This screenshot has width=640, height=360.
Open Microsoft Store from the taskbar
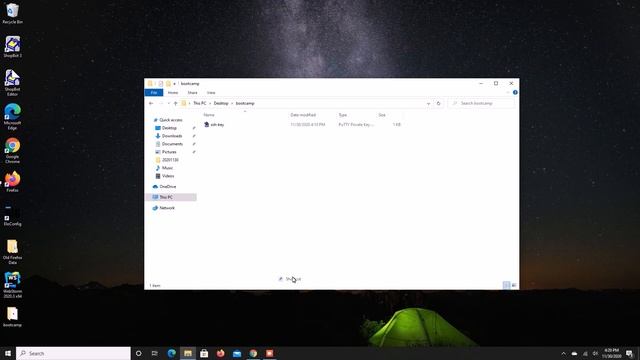(204, 353)
